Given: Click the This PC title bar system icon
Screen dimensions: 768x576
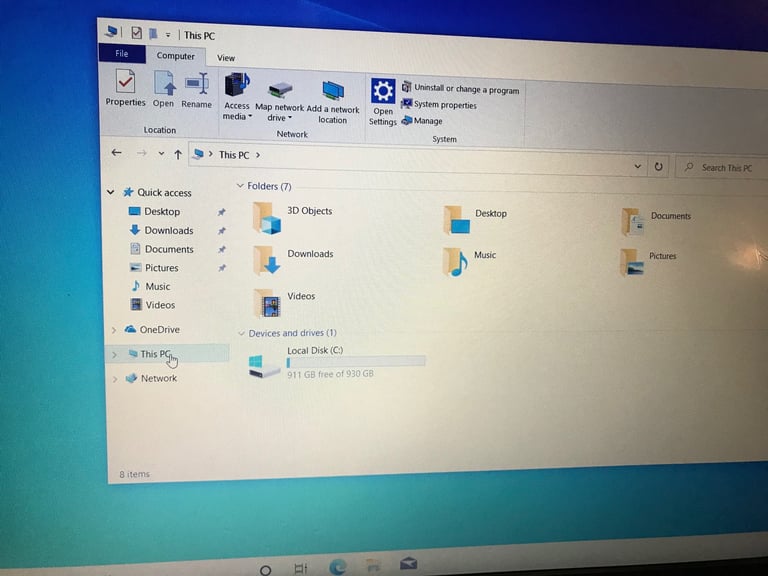Looking at the screenshot, I should coord(111,32).
